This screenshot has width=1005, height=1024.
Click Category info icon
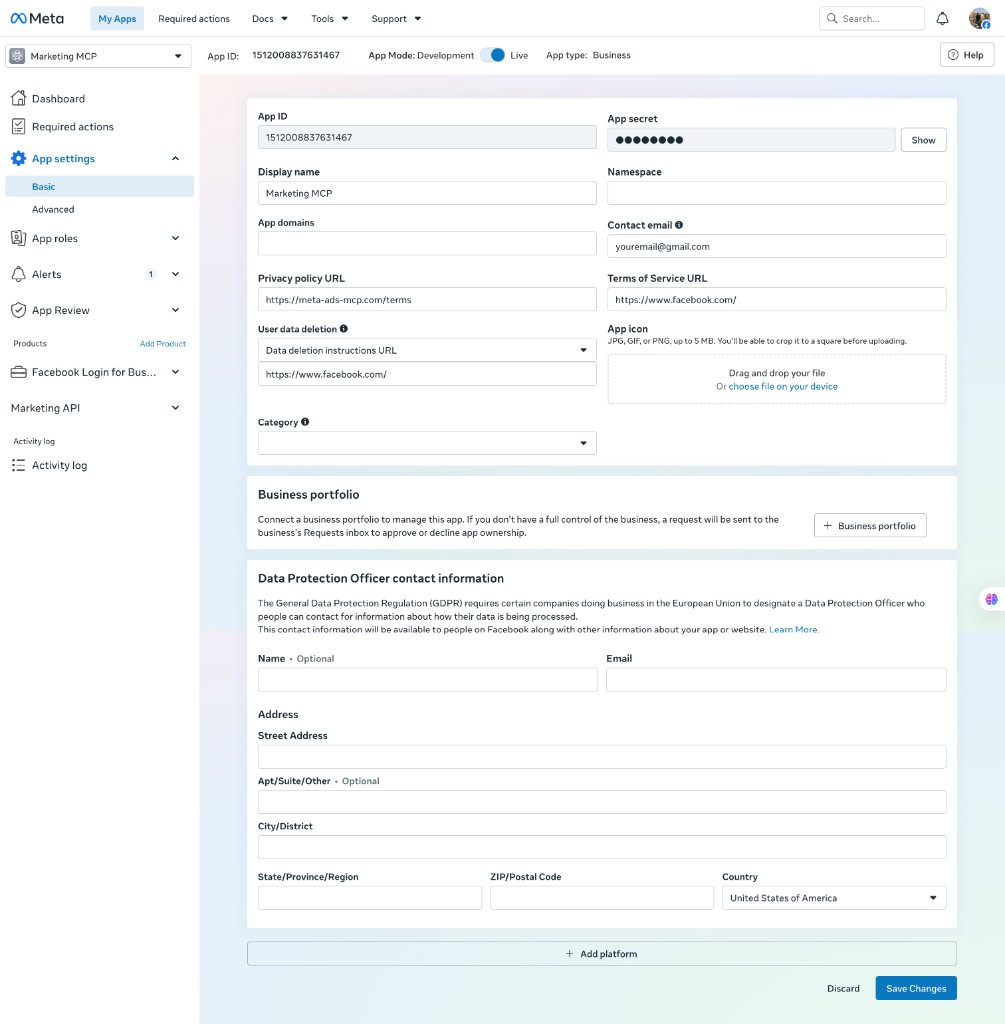[x=305, y=422]
